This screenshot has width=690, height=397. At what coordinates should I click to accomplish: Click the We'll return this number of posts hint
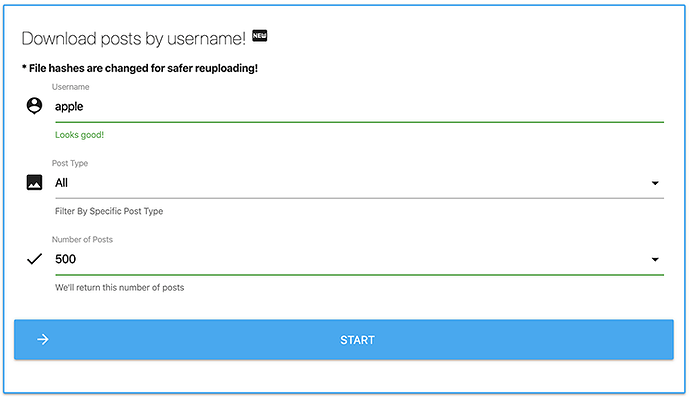120,287
